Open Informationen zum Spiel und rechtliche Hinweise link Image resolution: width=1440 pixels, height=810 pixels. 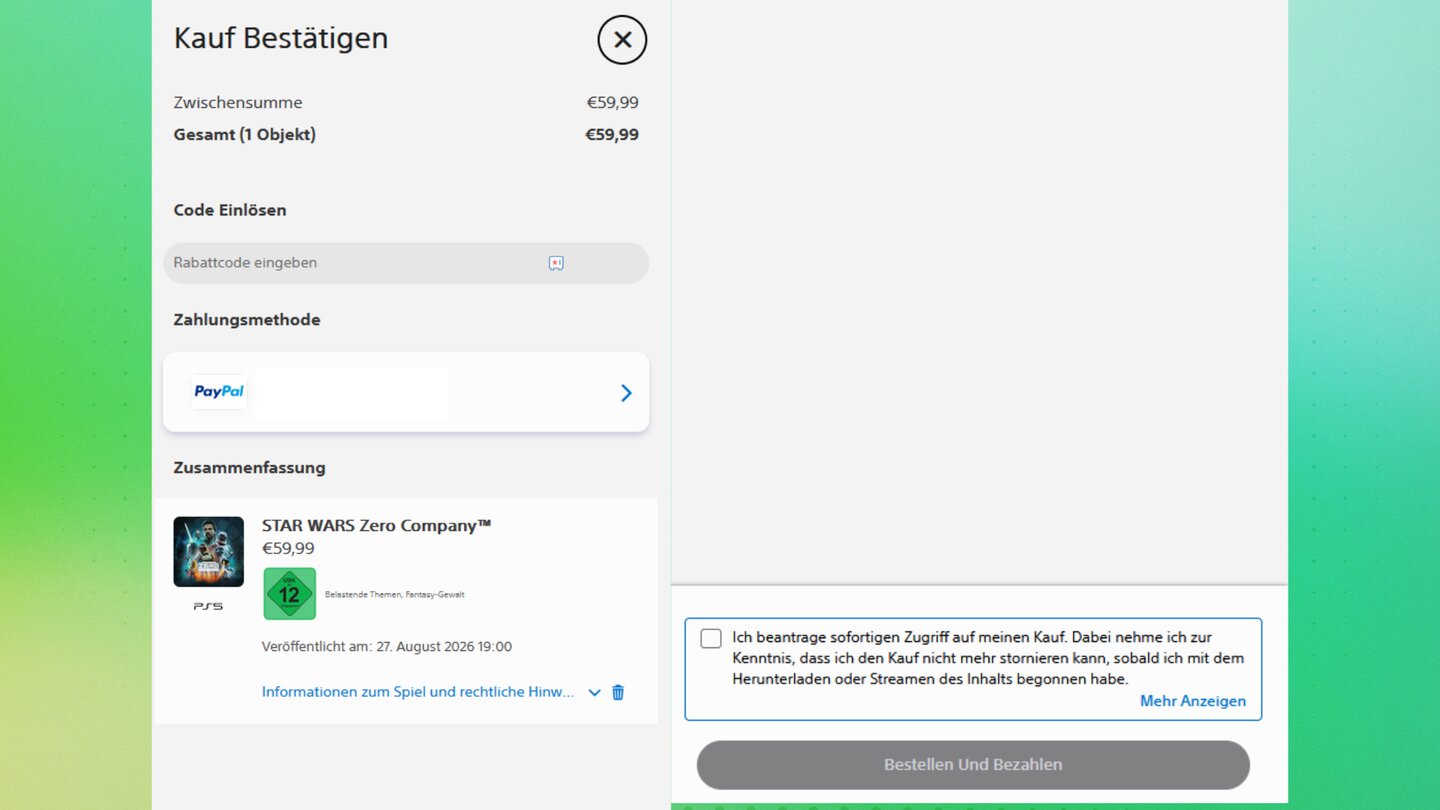418,692
